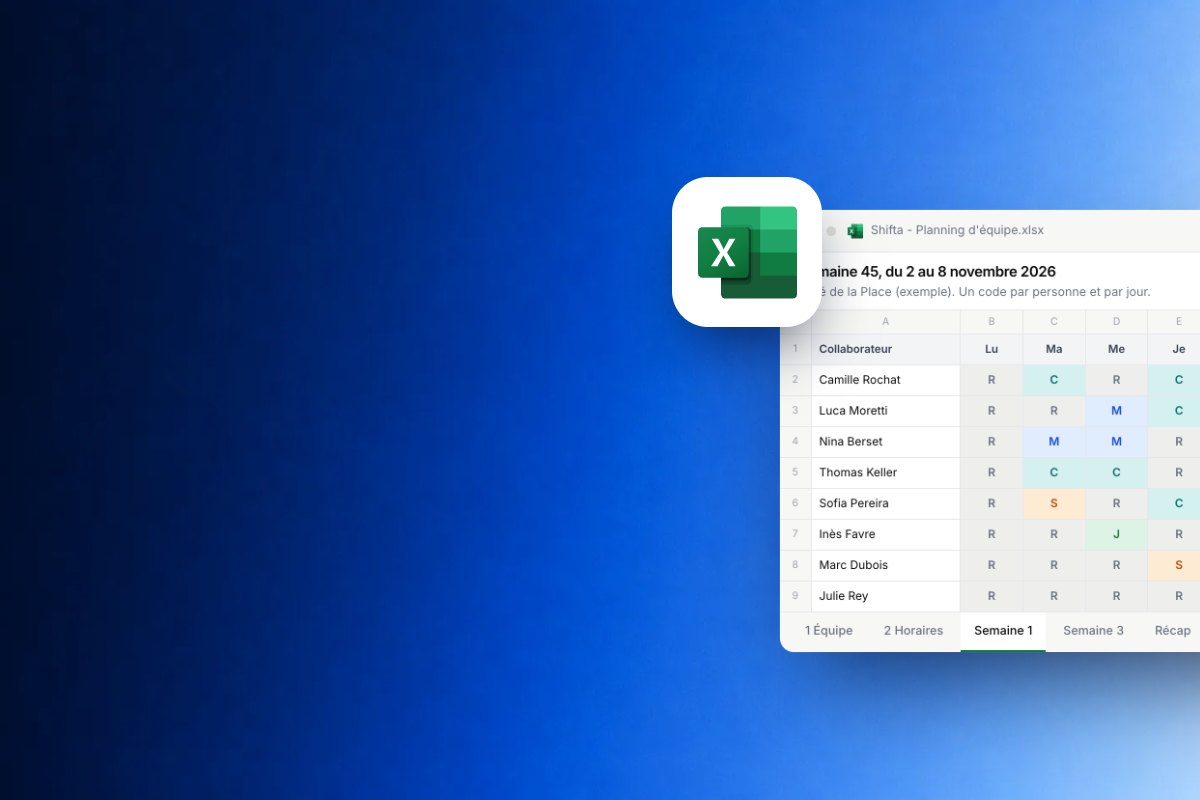
Task: Select the Marc Dubois name cell
Action: (x=886, y=565)
